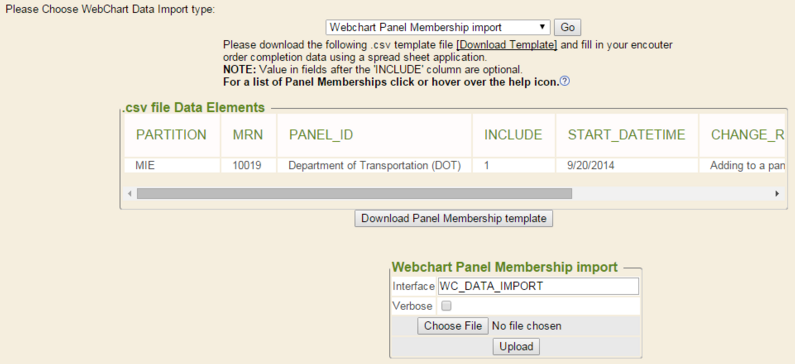Select the PARTITION column header
Screen dimensions: 795x364
click(171, 135)
